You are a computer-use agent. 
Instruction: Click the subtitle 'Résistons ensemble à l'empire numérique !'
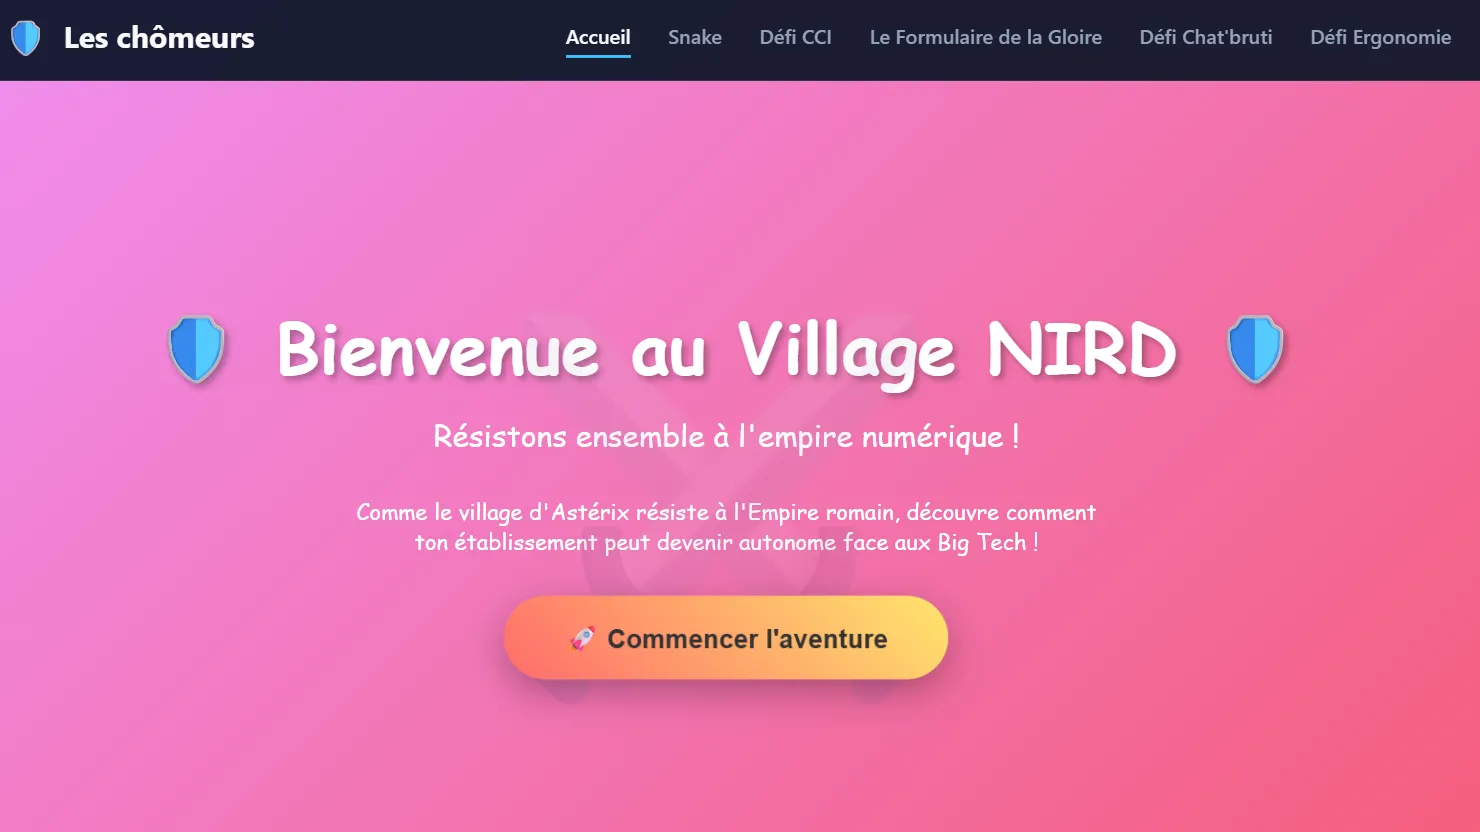(x=727, y=436)
